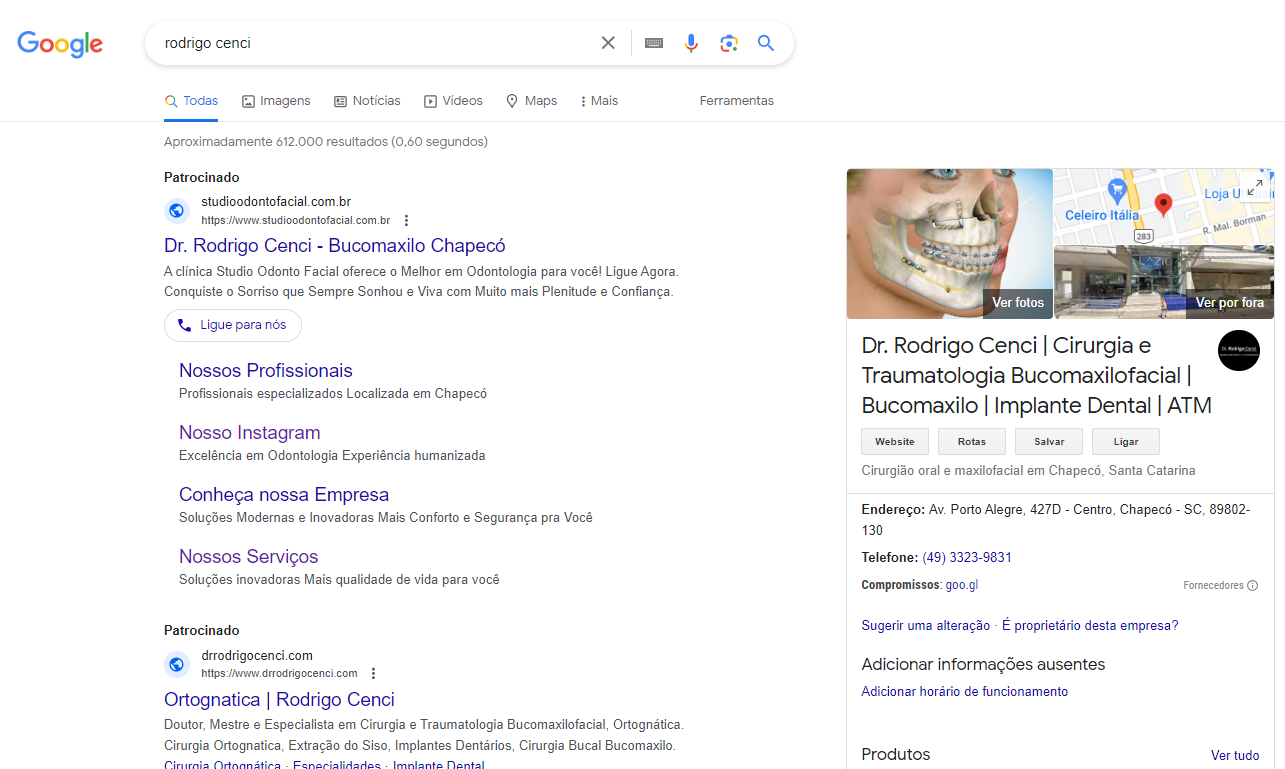The height and width of the screenshot is (769, 1285).
Task: Click the Ligar call button
Action: pos(1126,441)
